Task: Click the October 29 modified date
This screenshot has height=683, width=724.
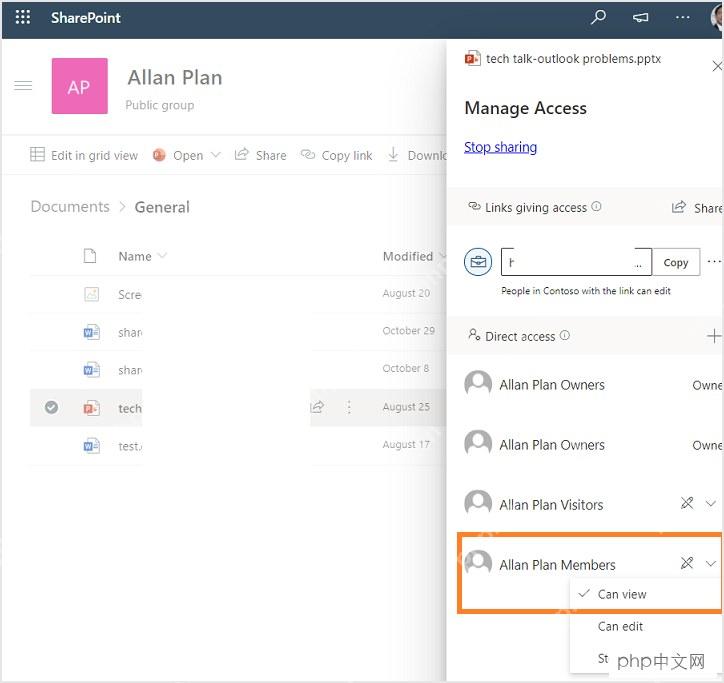Action: [409, 331]
